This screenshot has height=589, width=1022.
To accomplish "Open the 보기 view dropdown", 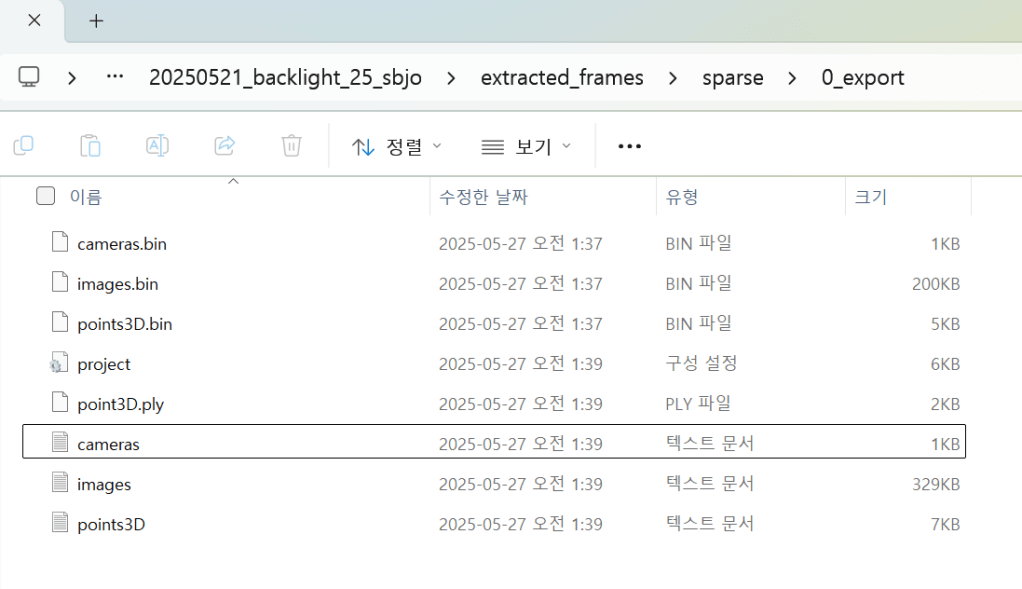I will [526, 147].
